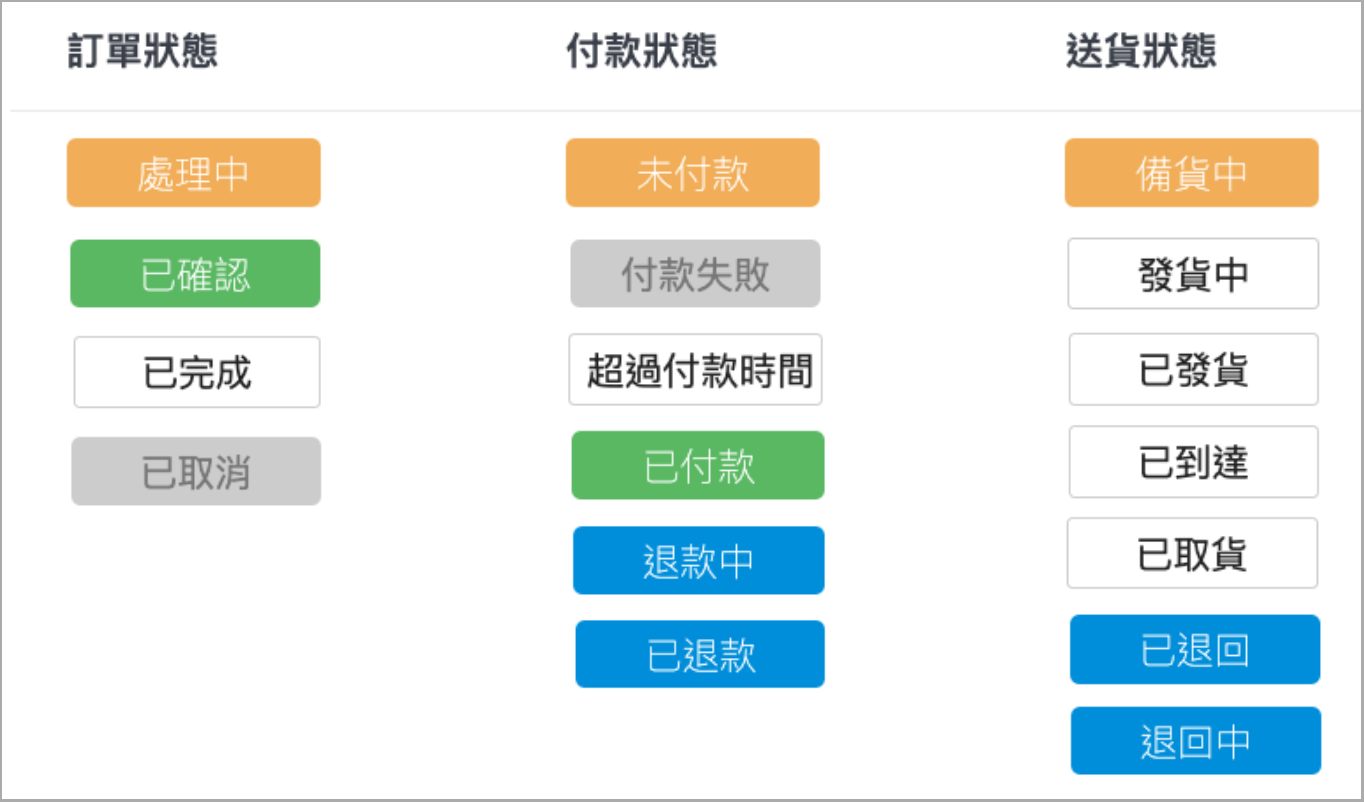Select the blue 已退款 payment badge
Screen dimensions: 1364x802
(x=700, y=655)
